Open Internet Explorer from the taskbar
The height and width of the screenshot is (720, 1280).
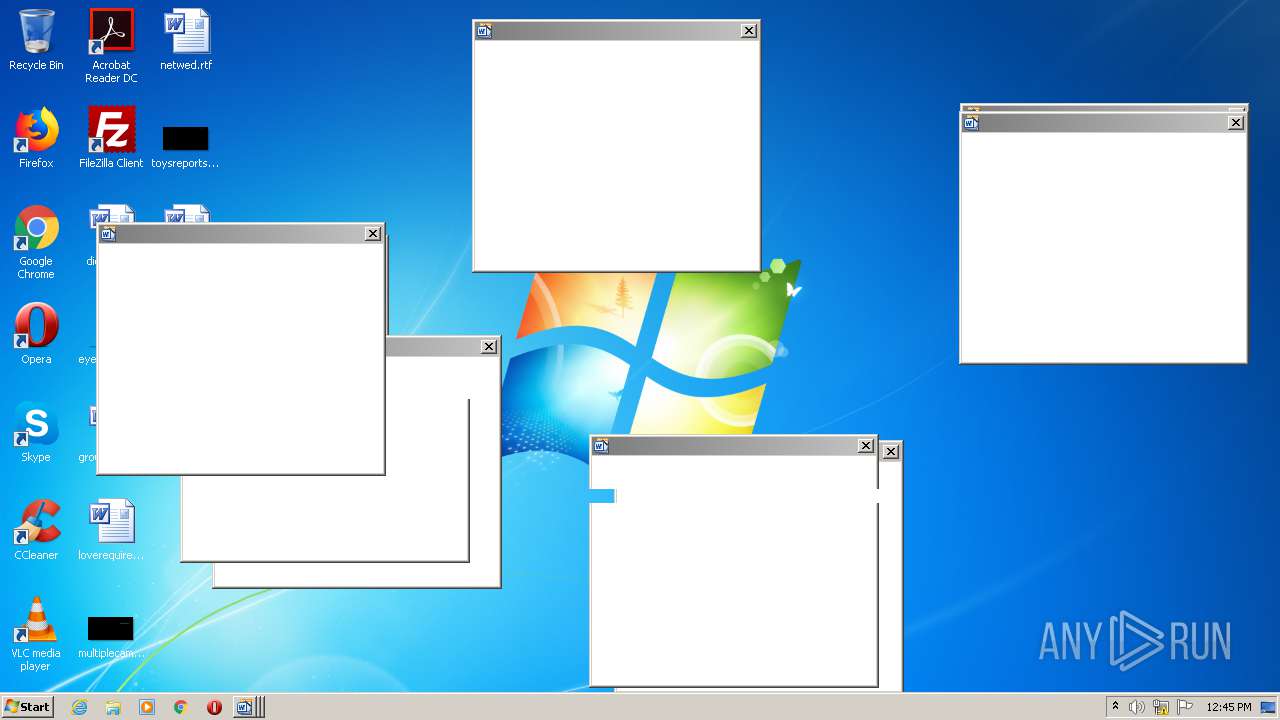point(79,707)
